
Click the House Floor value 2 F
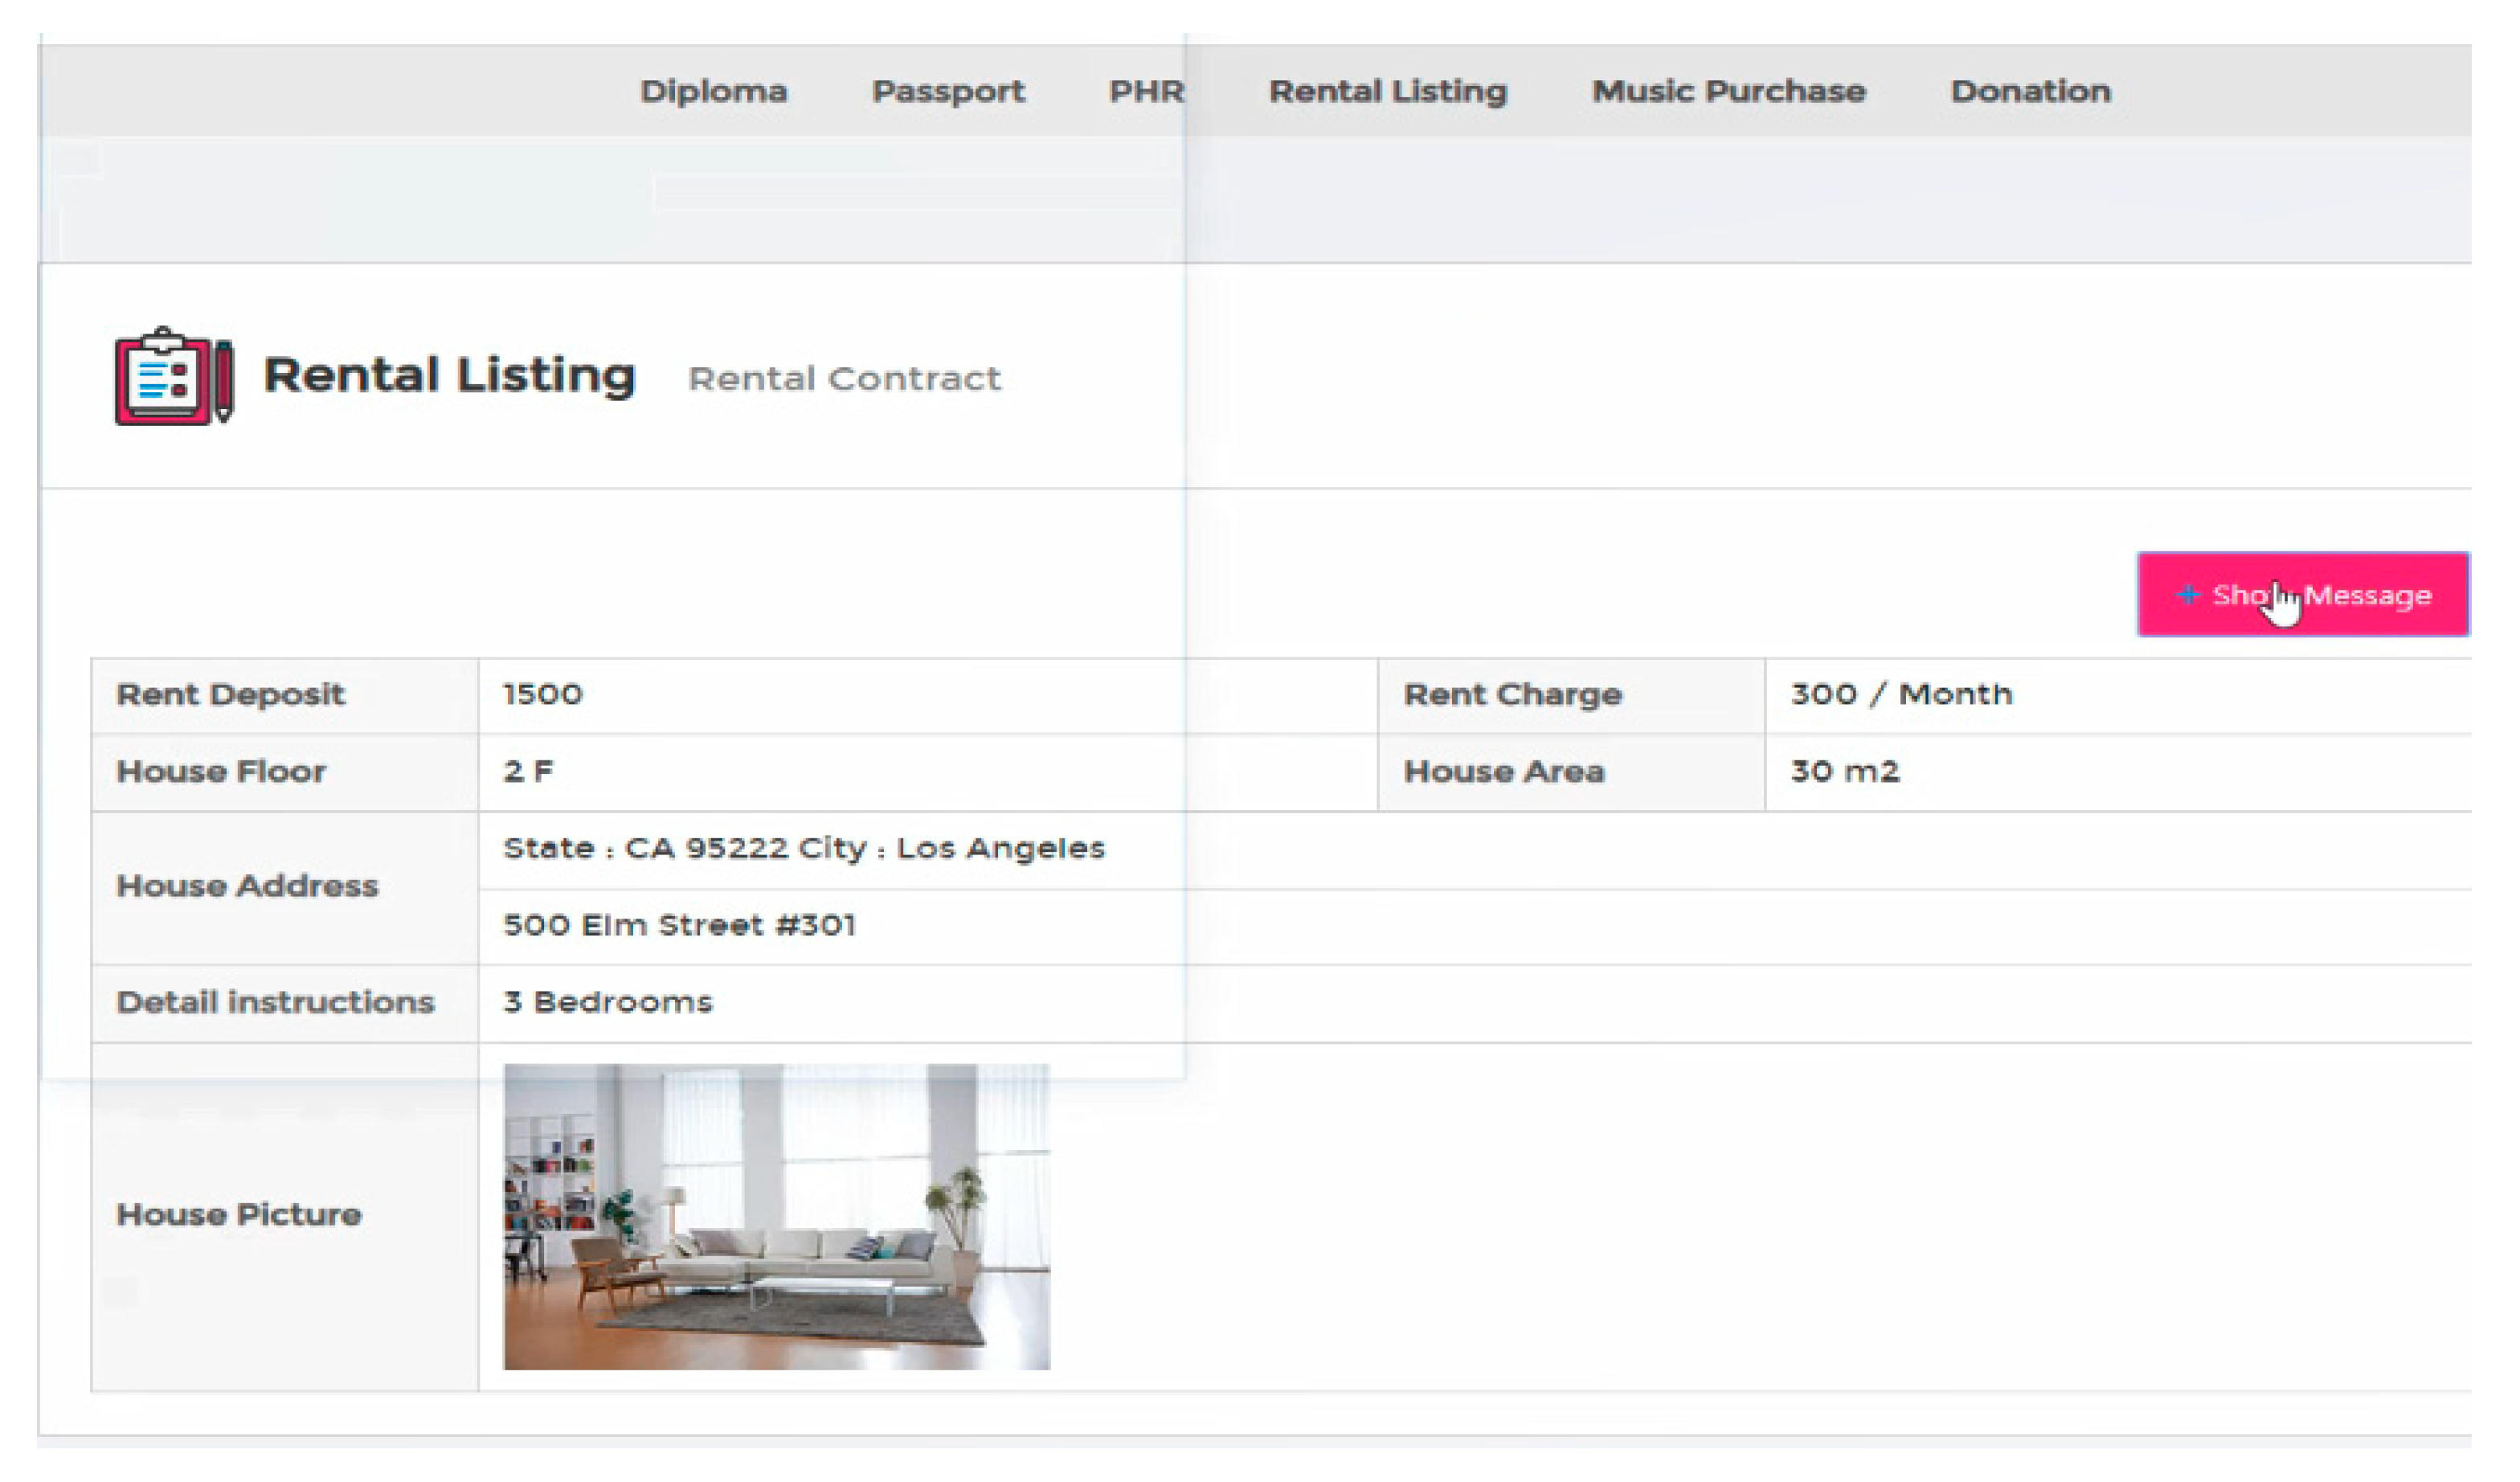528,771
